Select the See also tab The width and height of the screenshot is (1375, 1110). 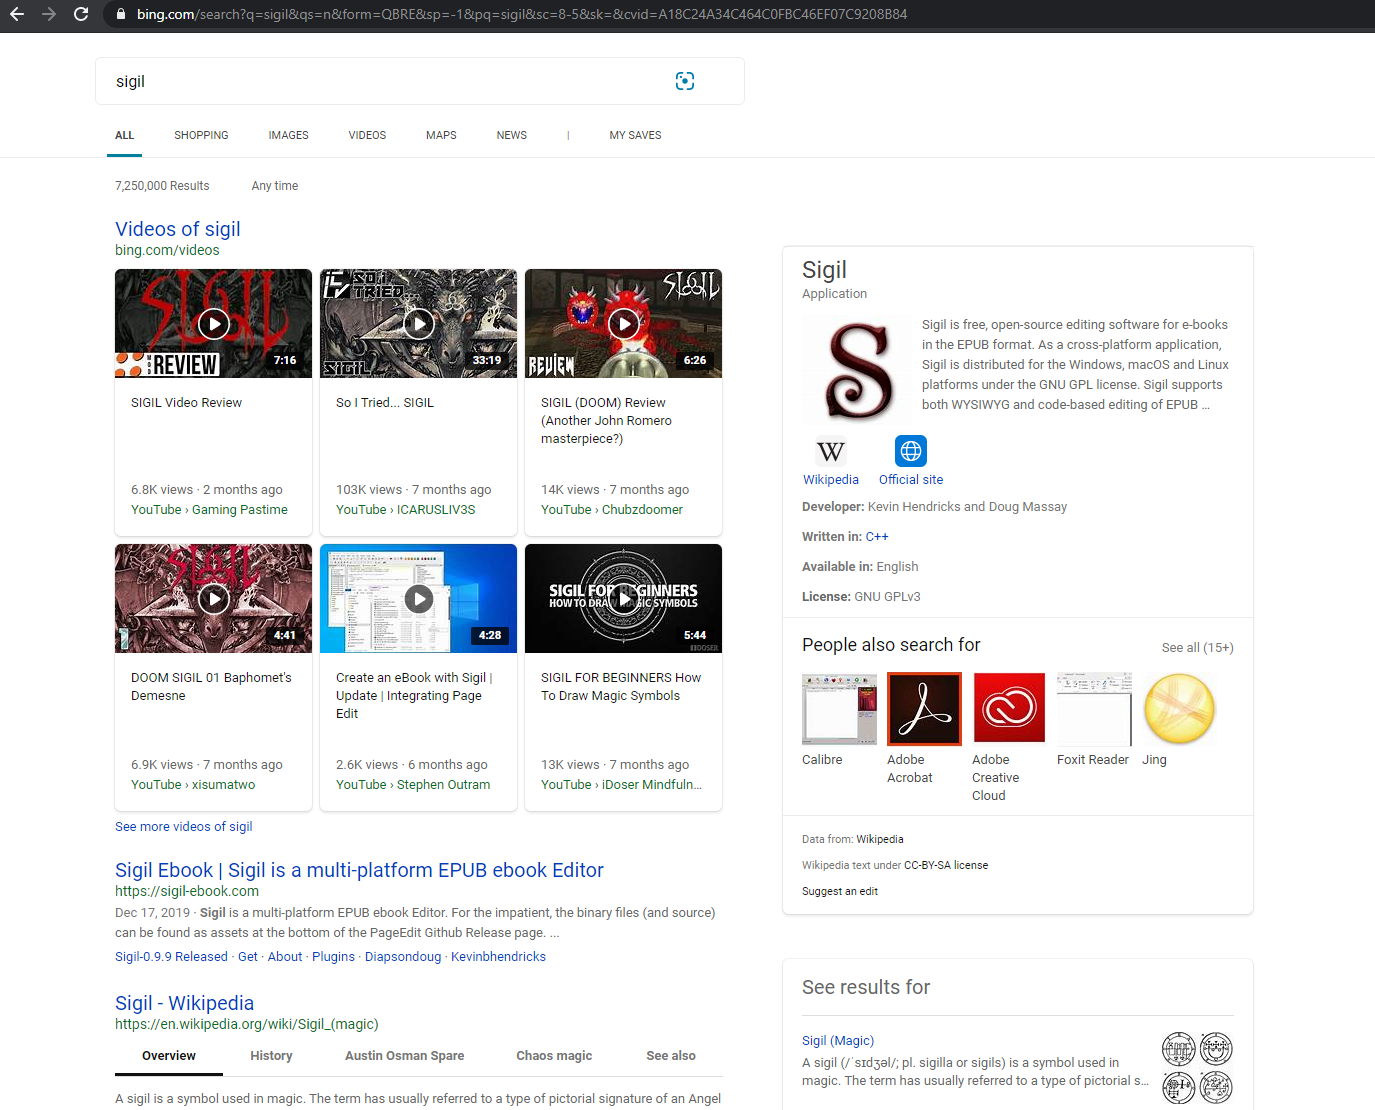click(671, 1056)
